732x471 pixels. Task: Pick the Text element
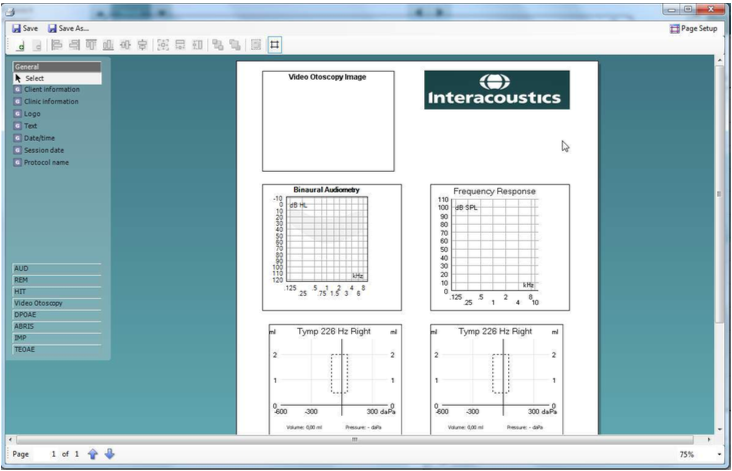30,126
